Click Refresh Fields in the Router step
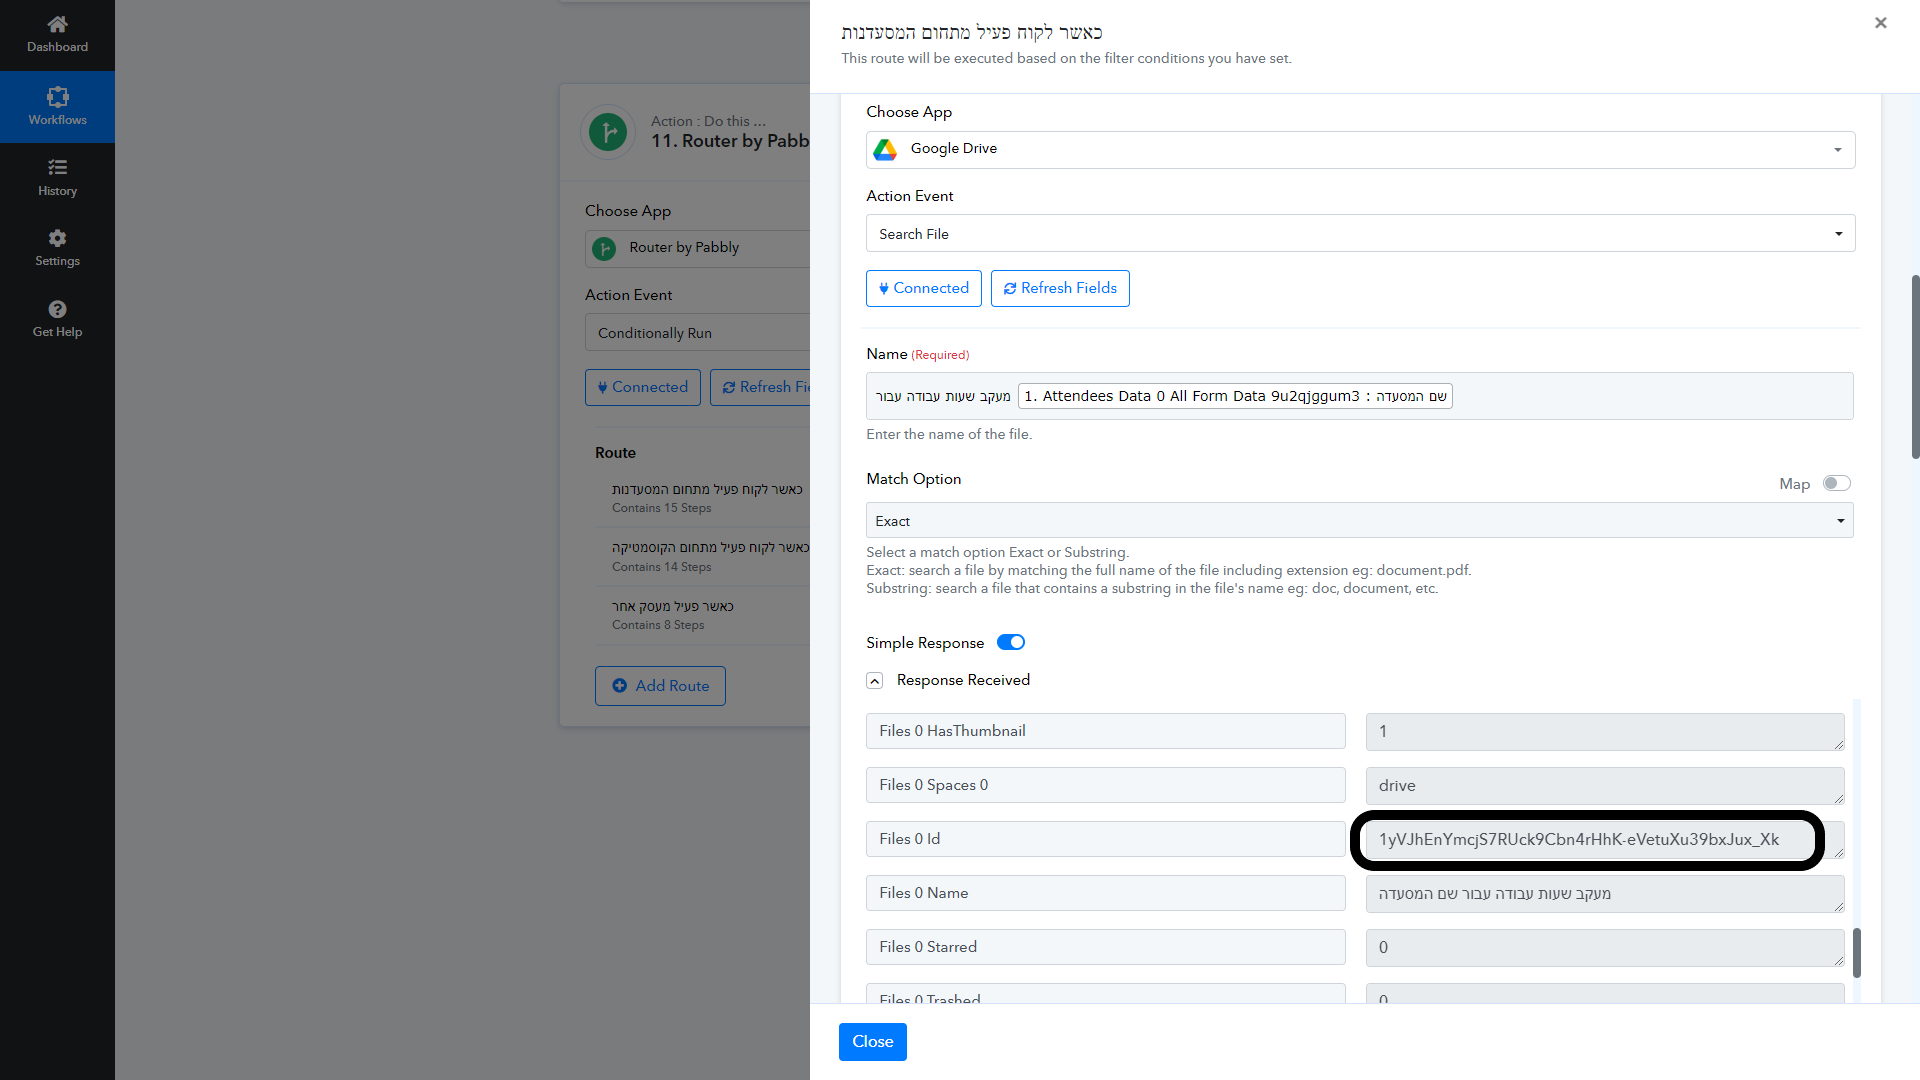Viewport: 1920px width, 1080px height. pos(760,387)
